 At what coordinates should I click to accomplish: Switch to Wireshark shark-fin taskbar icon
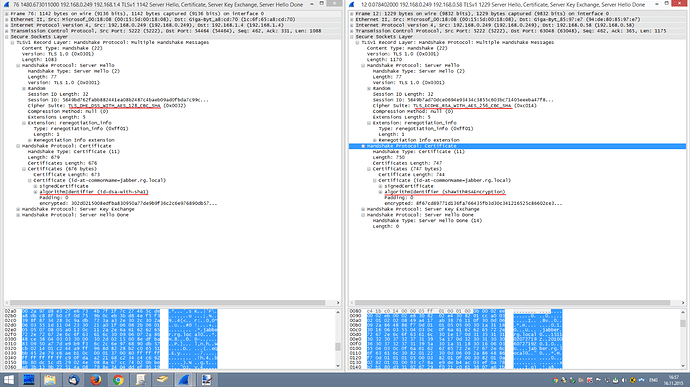(x=184, y=380)
